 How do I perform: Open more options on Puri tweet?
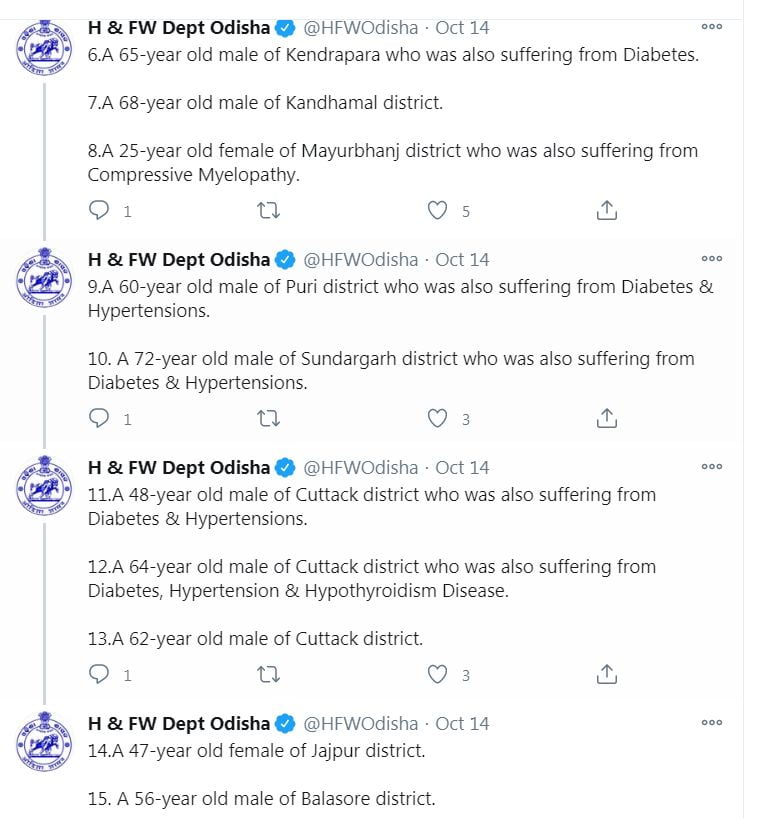[711, 259]
